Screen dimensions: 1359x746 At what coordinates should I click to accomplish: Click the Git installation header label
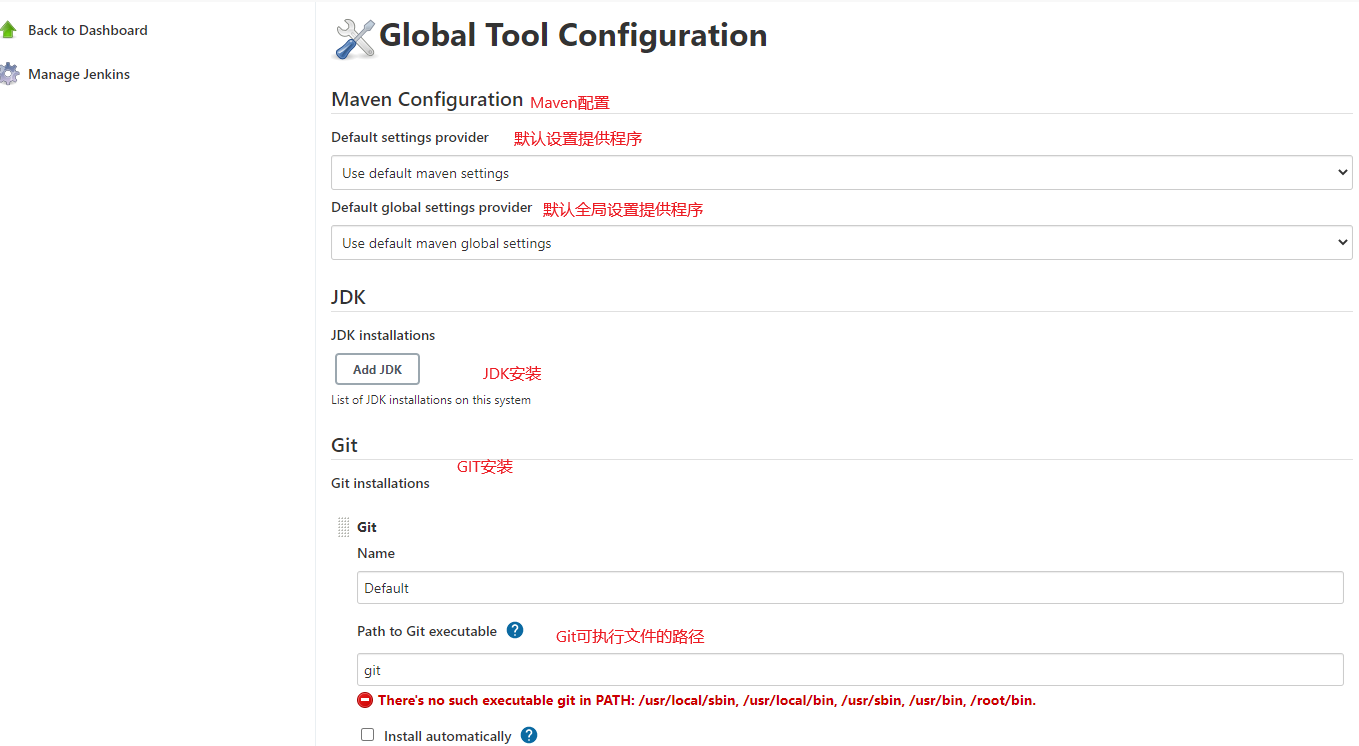(x=367, y=526)
